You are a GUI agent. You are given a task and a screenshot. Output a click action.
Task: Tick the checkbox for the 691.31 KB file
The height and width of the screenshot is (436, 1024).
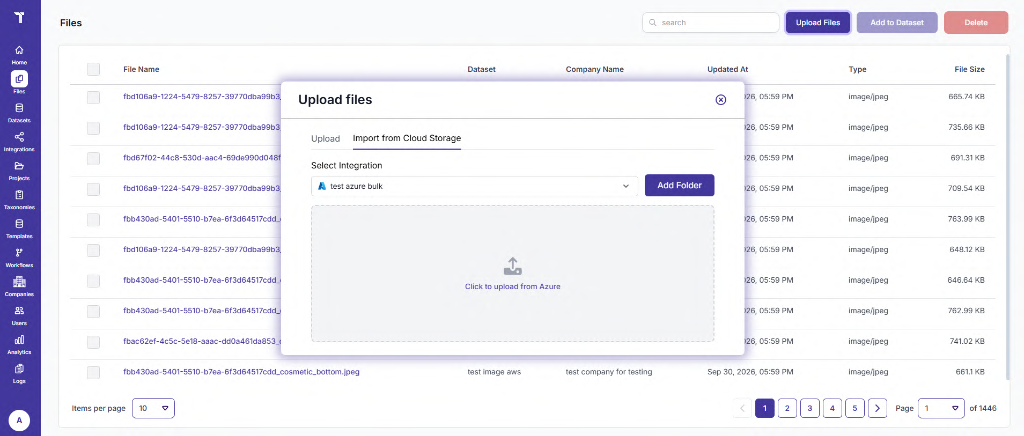tap(93, 159)
